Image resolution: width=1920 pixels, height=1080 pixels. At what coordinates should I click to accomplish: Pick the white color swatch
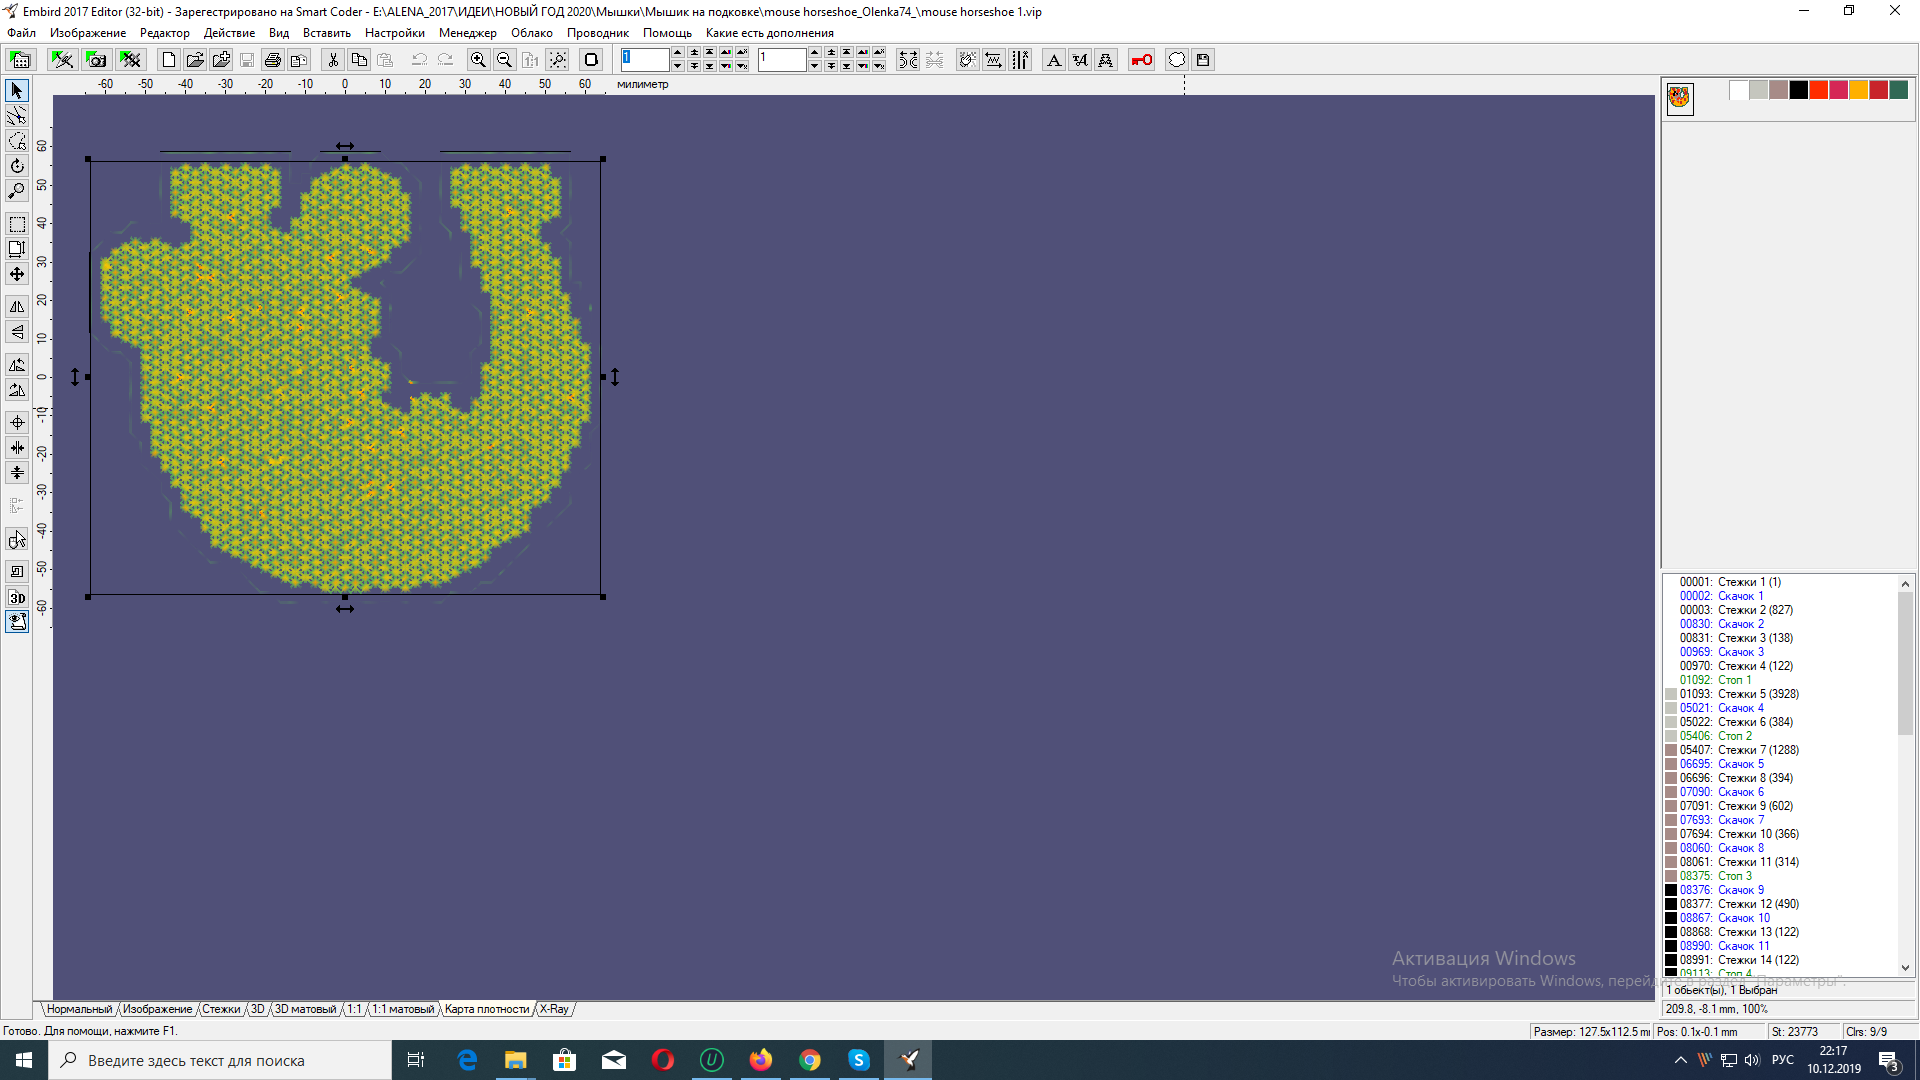click(1739, 90)
